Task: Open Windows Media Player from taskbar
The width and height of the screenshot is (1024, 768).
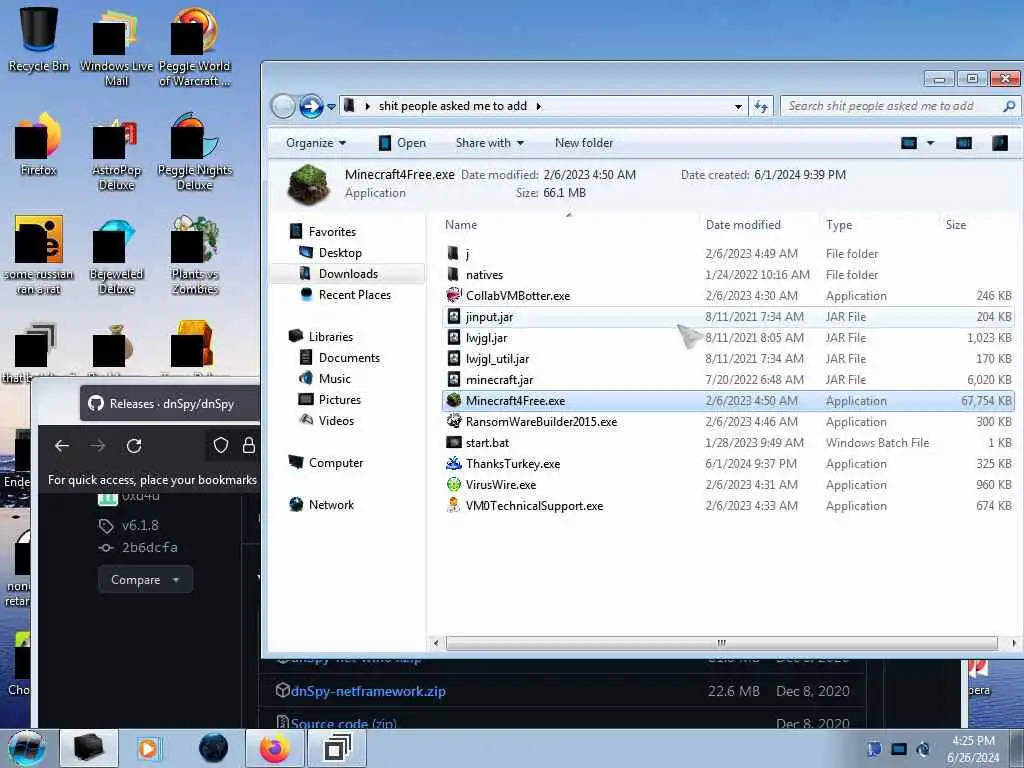Action: pos(148,748)
